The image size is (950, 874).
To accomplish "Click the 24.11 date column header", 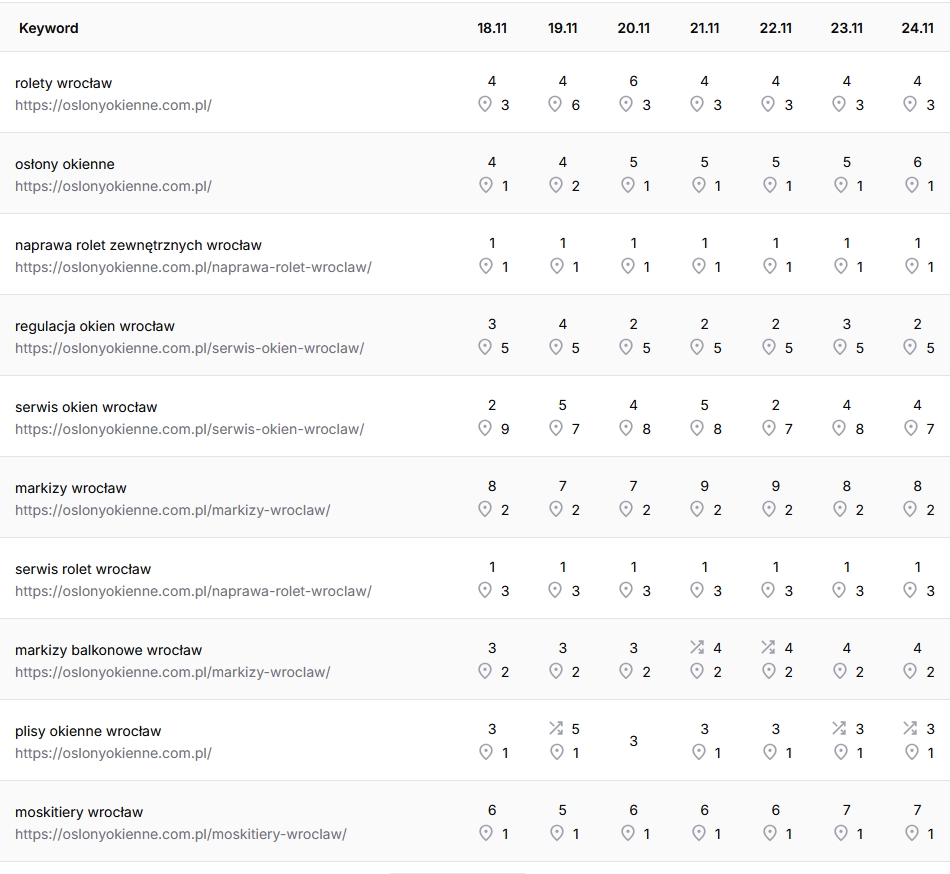I will [917, 28].
